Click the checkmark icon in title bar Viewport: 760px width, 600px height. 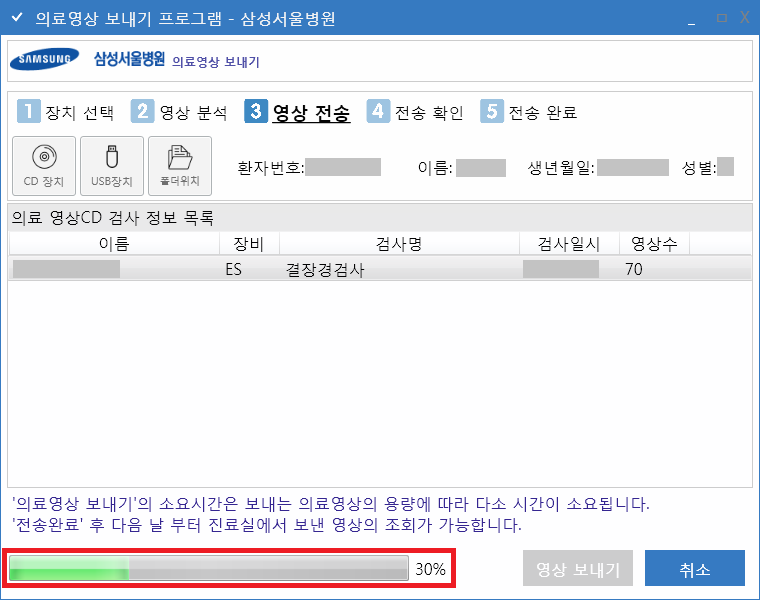[x=17, y=17]
